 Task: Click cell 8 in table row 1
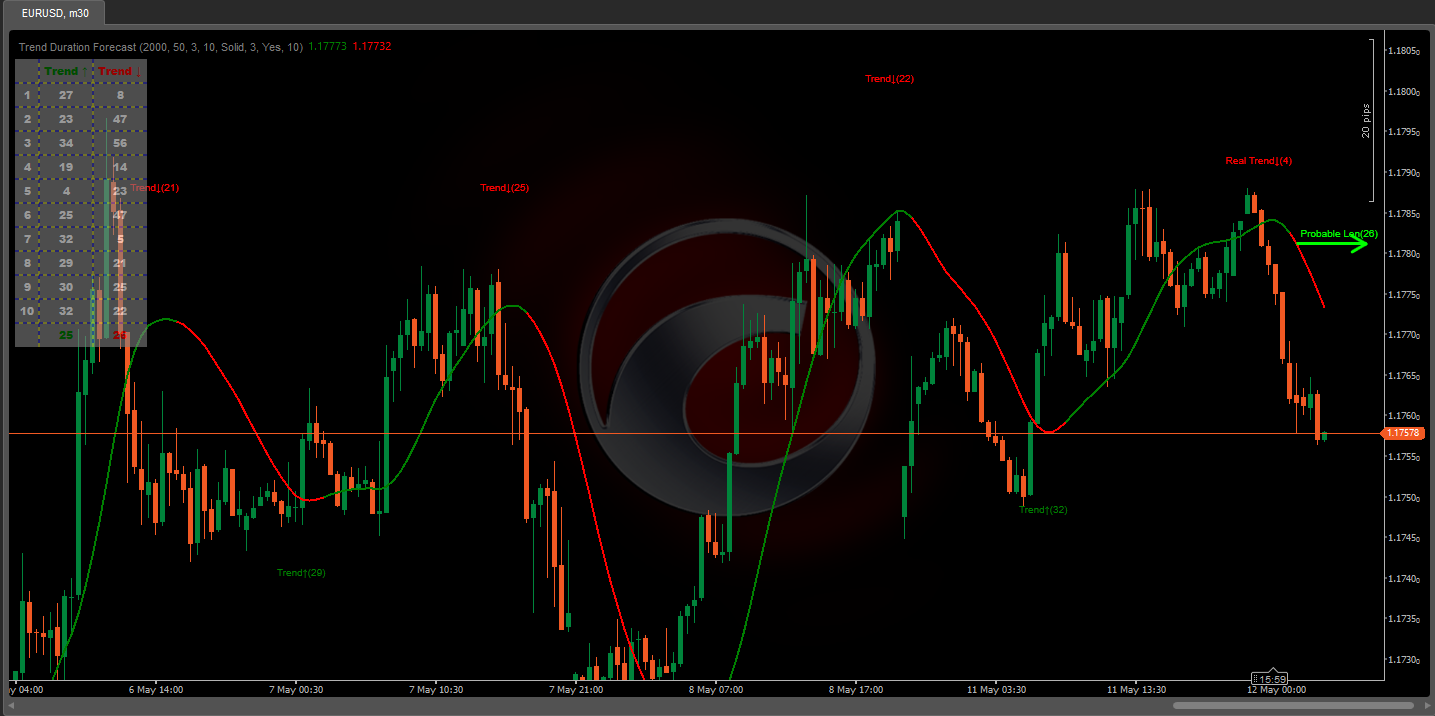pos(120,95)
